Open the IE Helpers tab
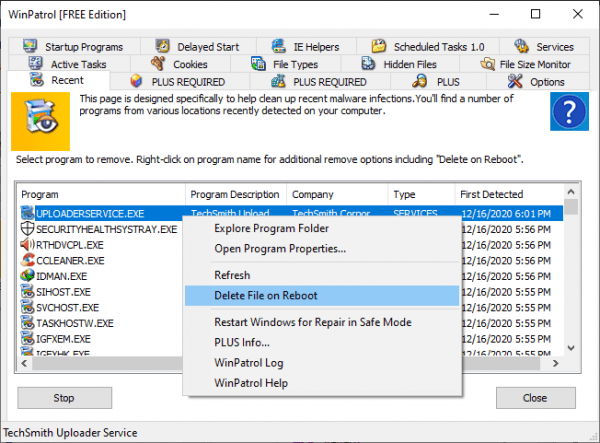 click(306, 47)
